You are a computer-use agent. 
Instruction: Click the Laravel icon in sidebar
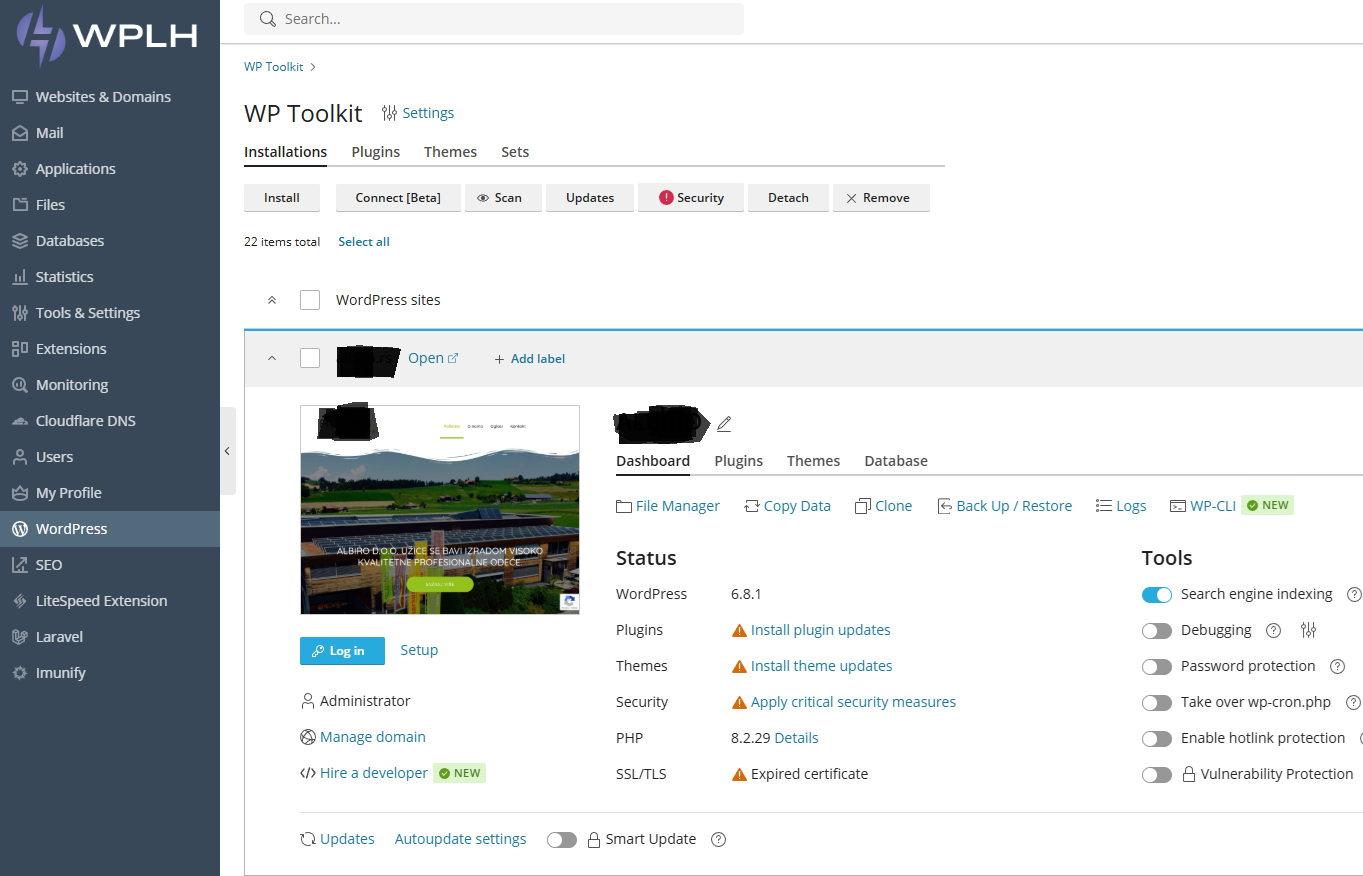pyautogui.click(x=19, y=637)
